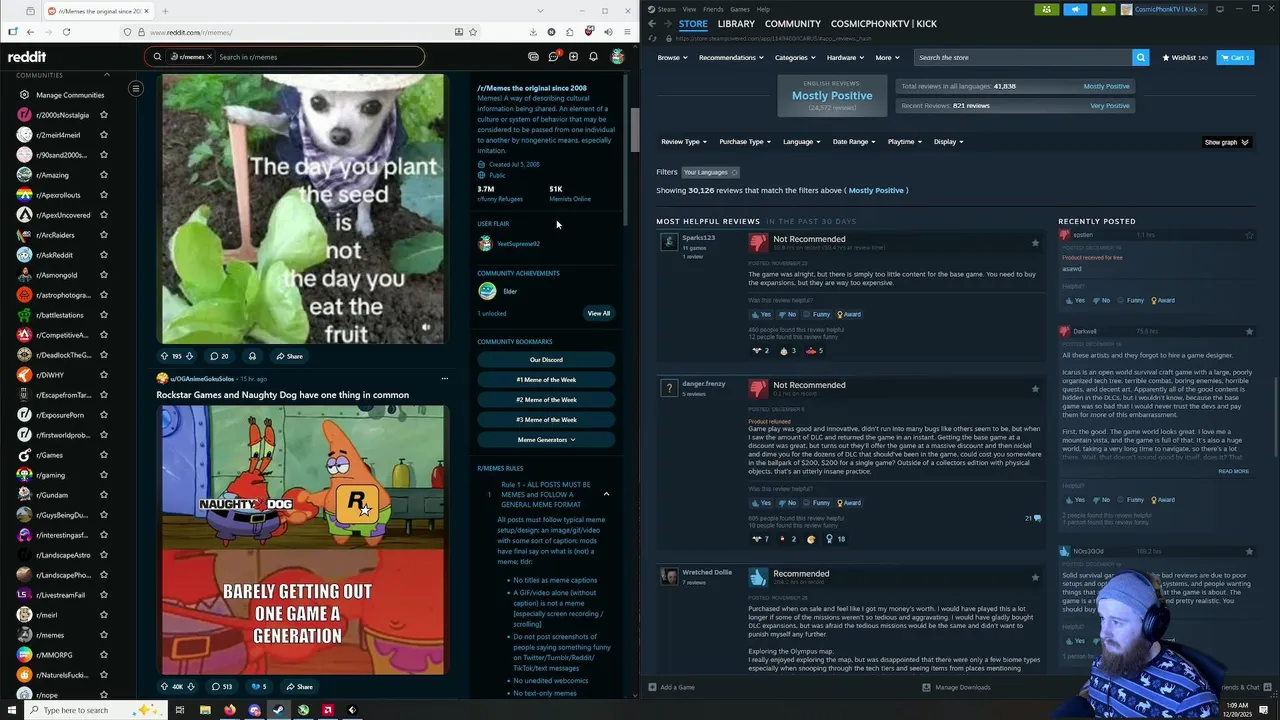Open Steam announcements megaphone button
The image size is (1280, 720).
tap(1075, 9)
